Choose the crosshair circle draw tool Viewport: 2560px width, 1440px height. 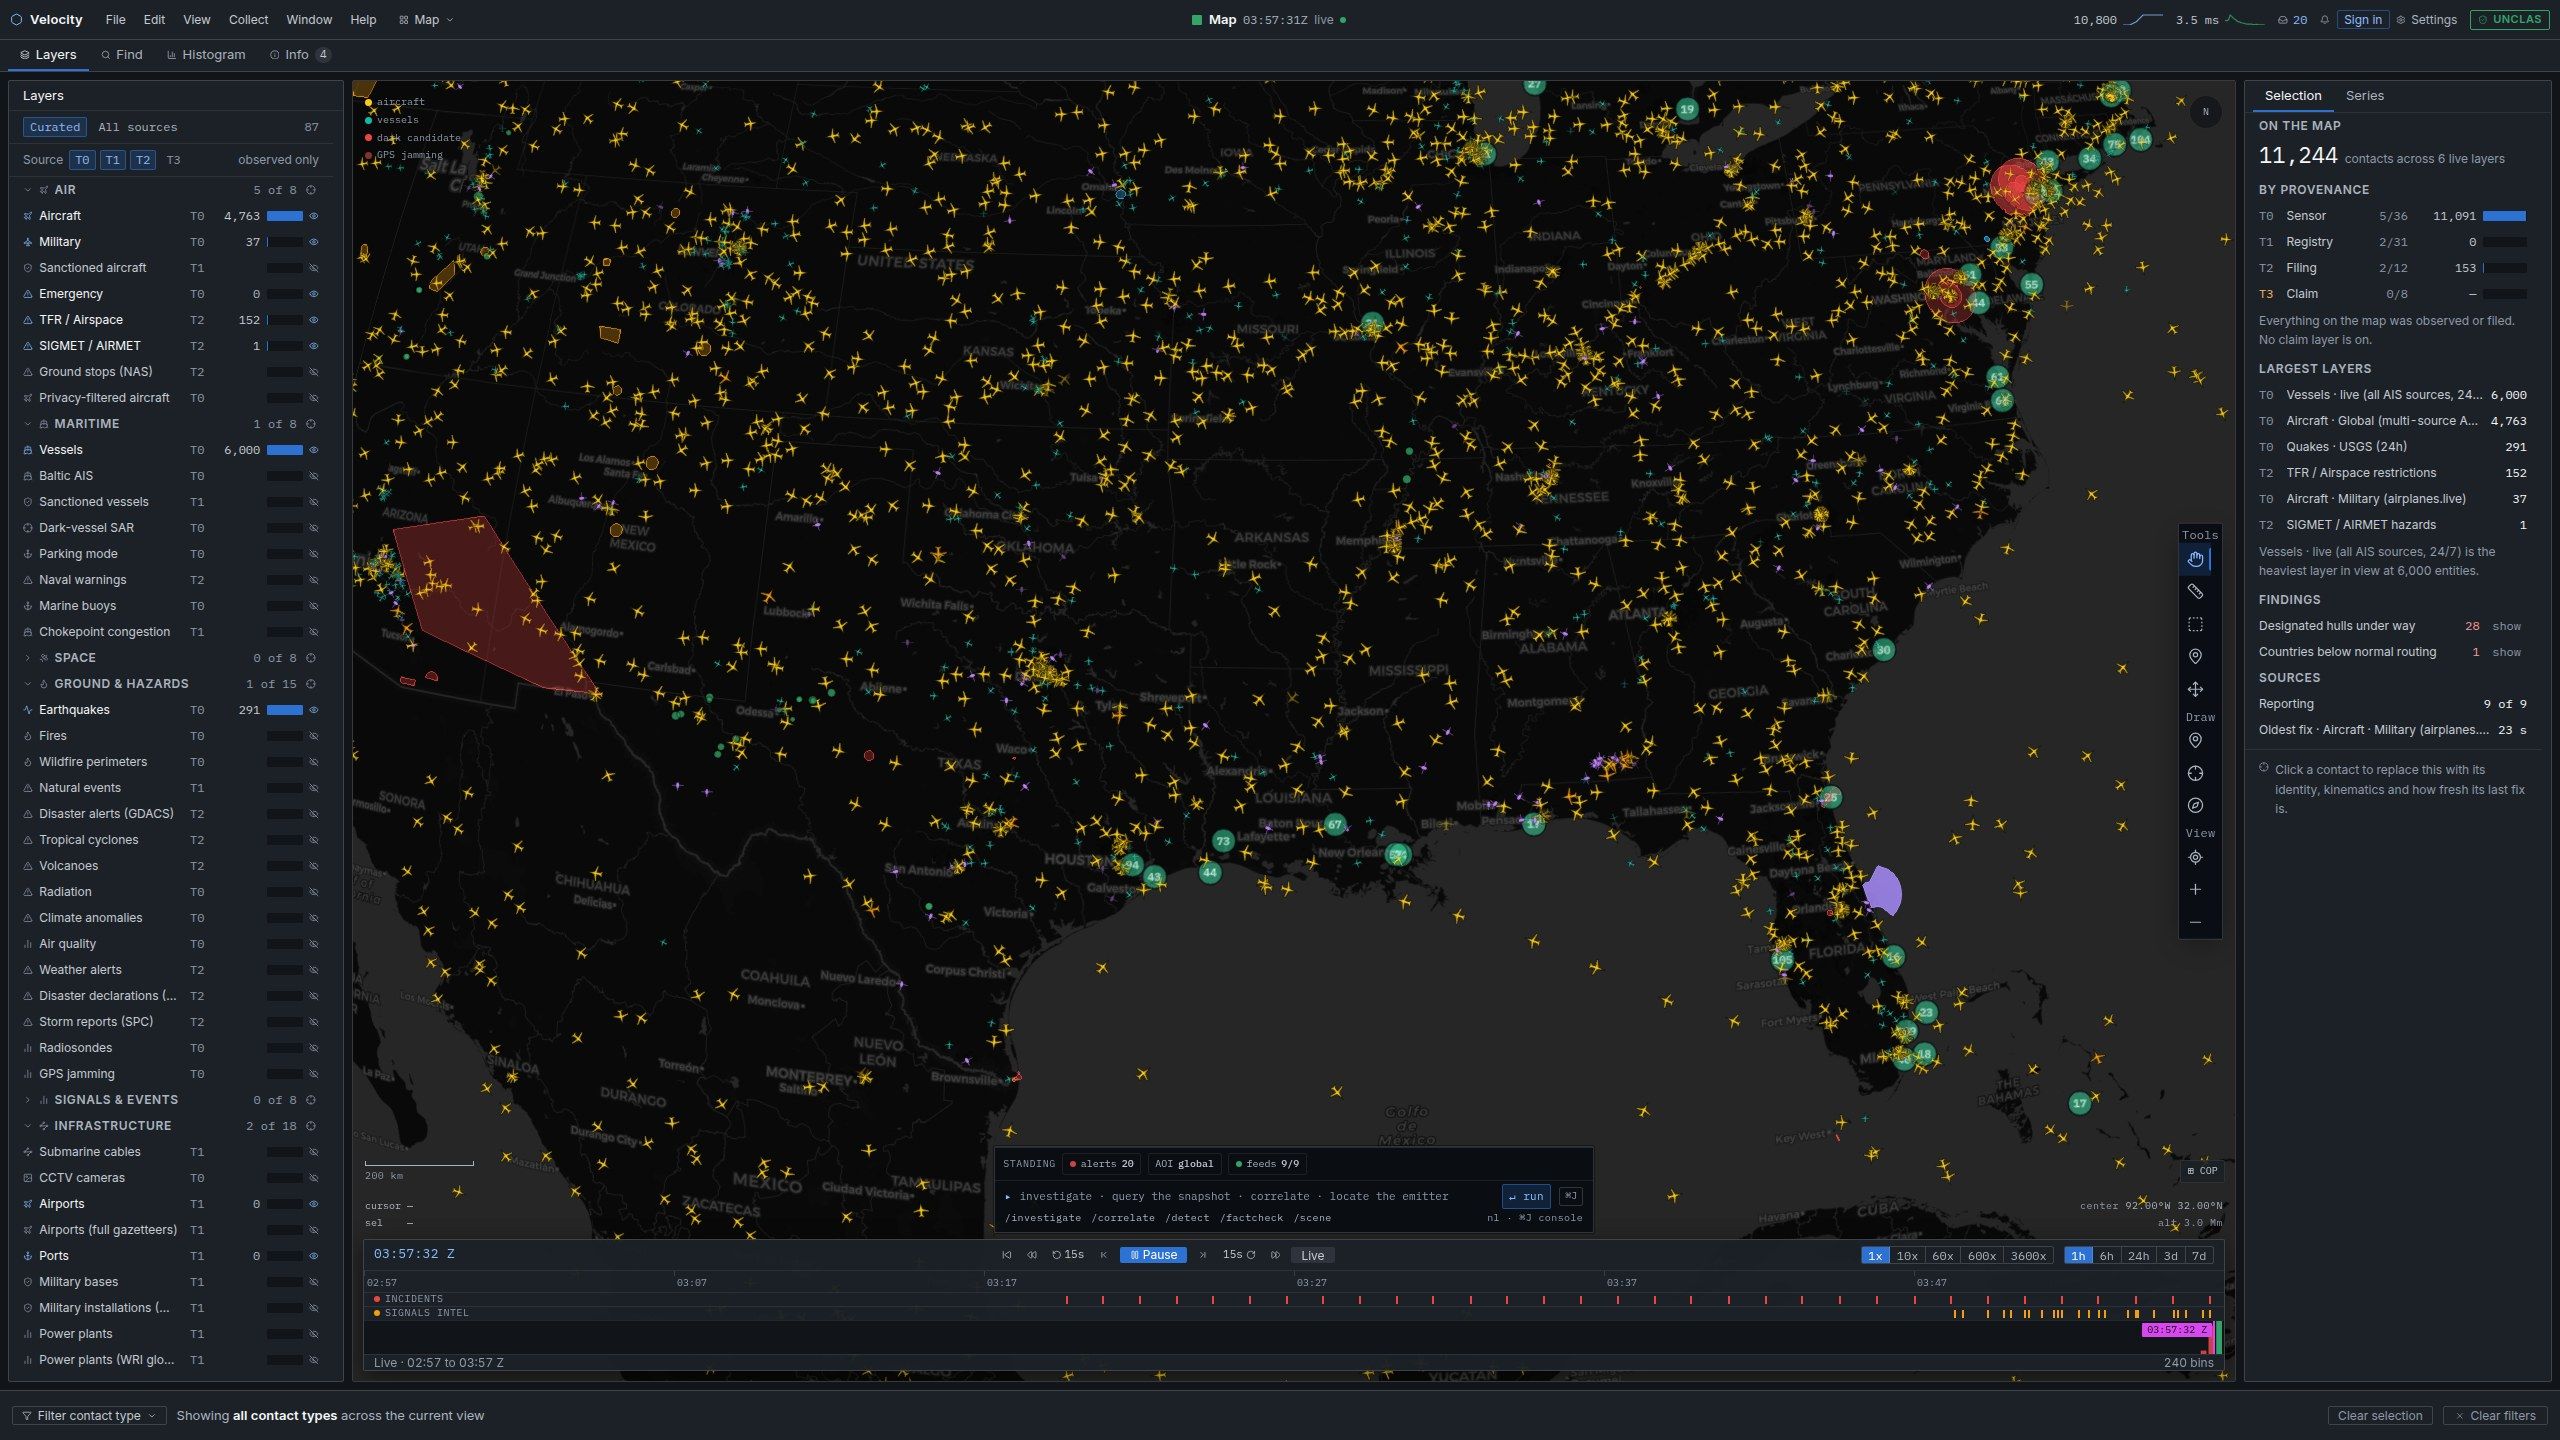point(2195,773)
